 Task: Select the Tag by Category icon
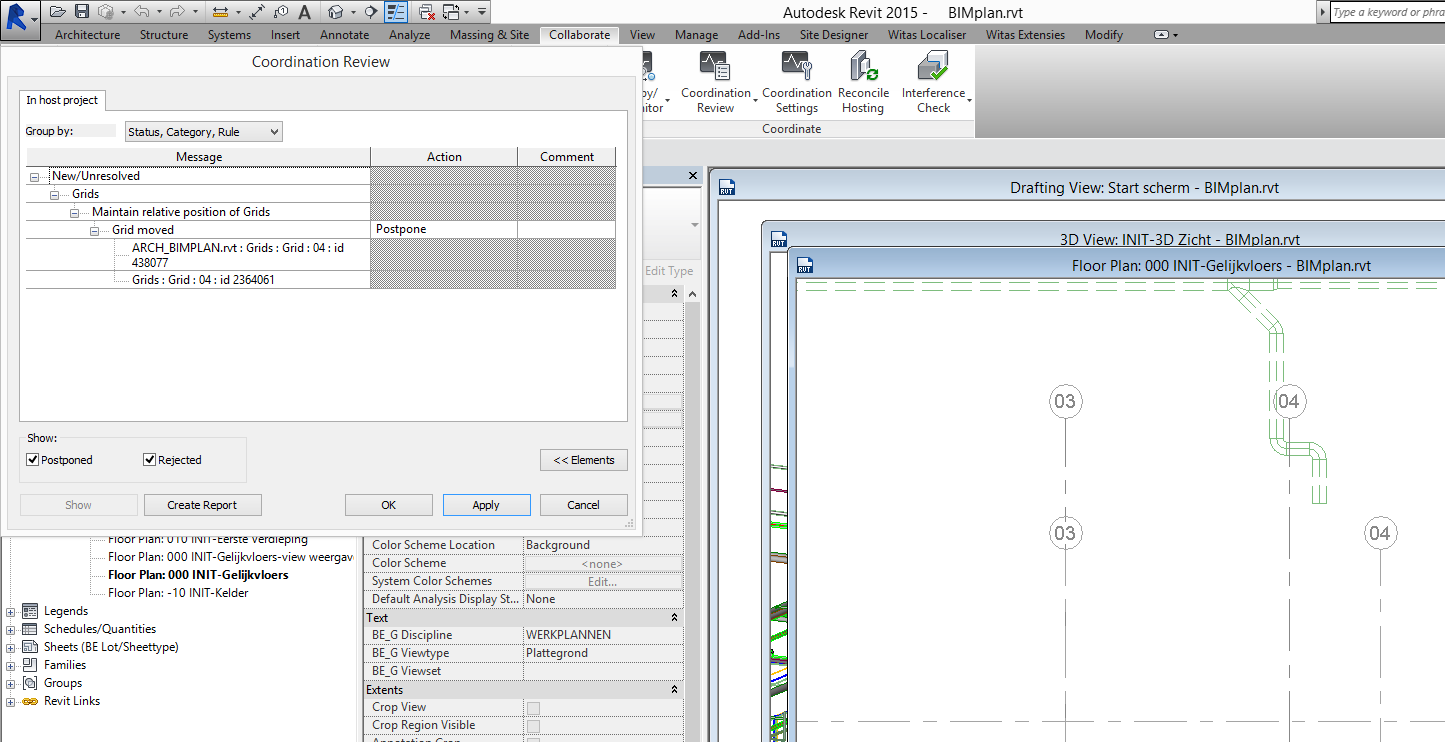(x=282, y=12)
